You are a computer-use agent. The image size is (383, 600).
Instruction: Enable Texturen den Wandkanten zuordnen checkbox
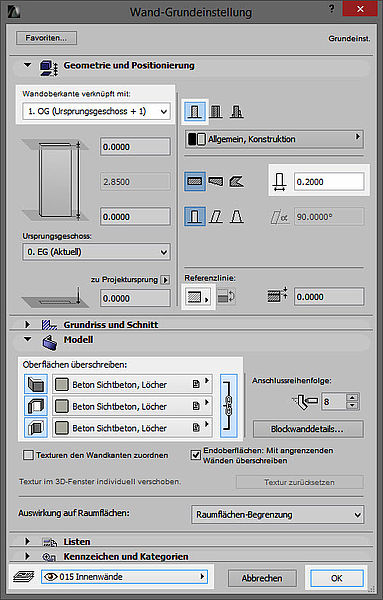pos(28,455)
